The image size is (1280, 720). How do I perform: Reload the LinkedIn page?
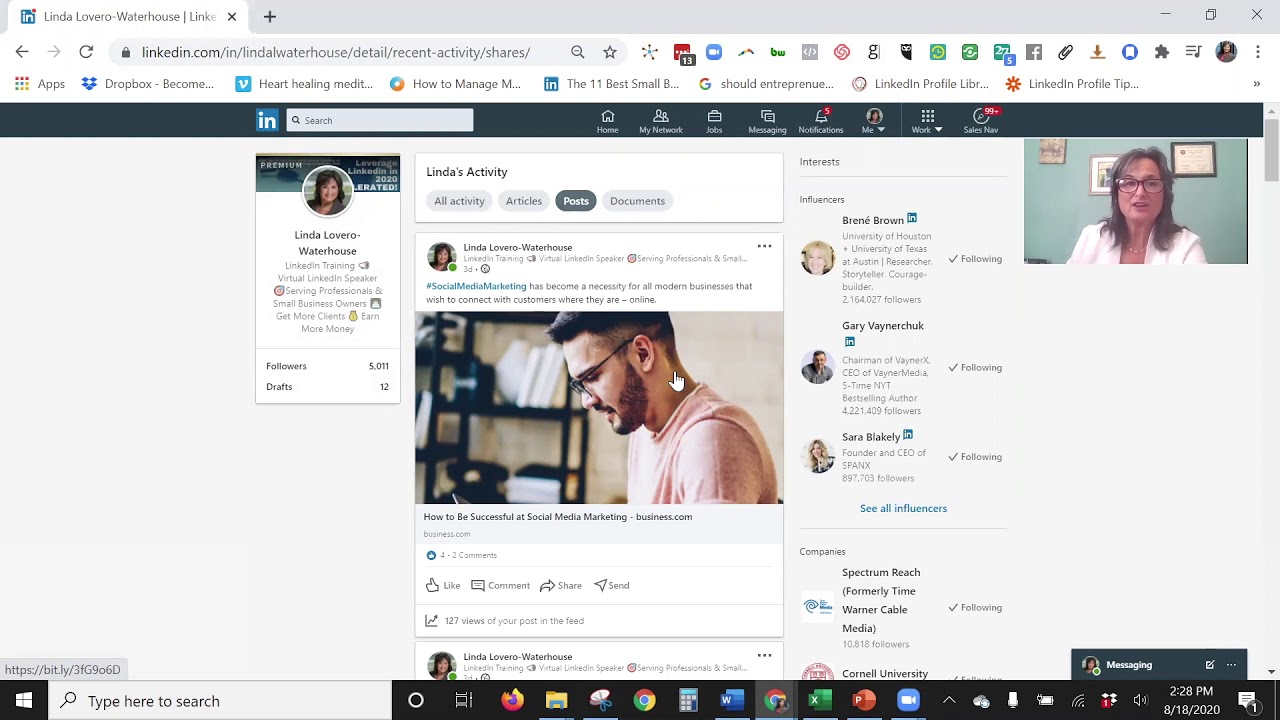[86, 52]
